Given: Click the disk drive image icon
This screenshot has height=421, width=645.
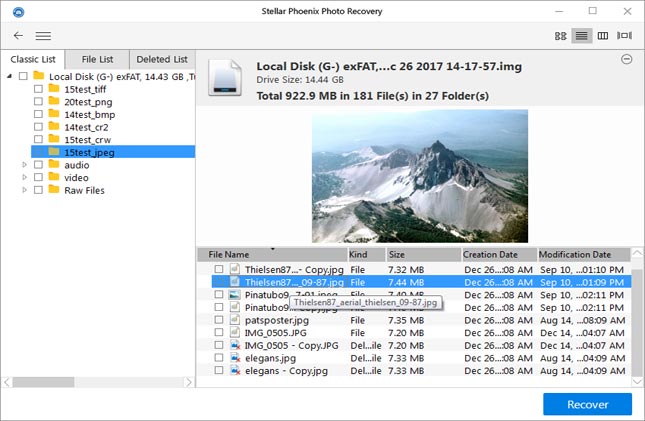Looking at the screenshot, I should pos(225,78).
